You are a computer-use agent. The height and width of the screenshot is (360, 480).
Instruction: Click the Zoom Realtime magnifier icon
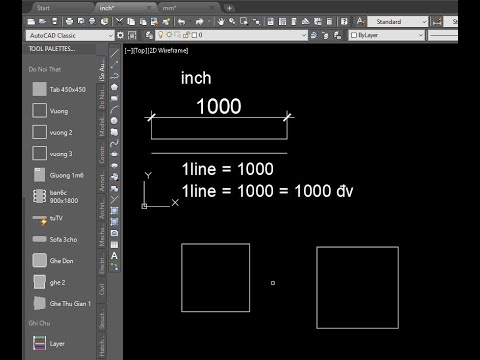(x=232, y=22)
